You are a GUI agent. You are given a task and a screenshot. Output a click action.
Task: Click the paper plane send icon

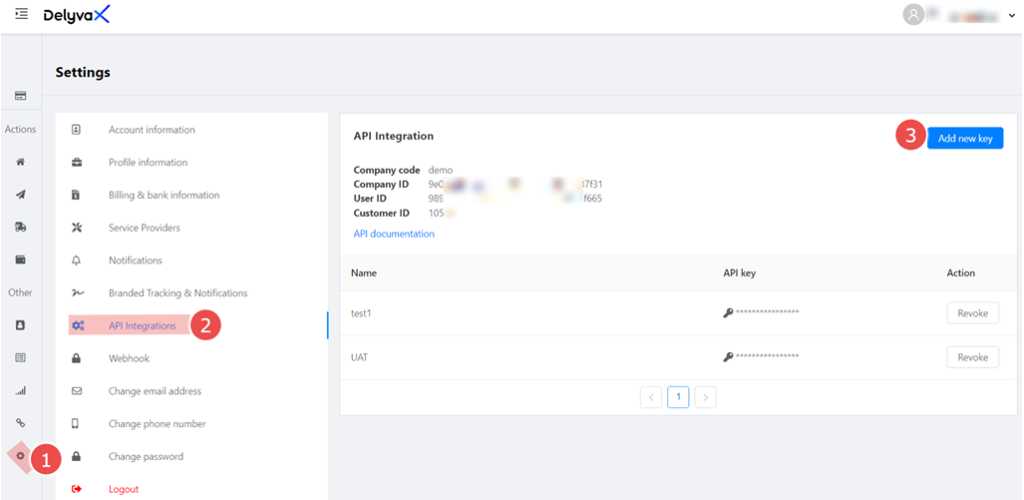click(20, 195)
